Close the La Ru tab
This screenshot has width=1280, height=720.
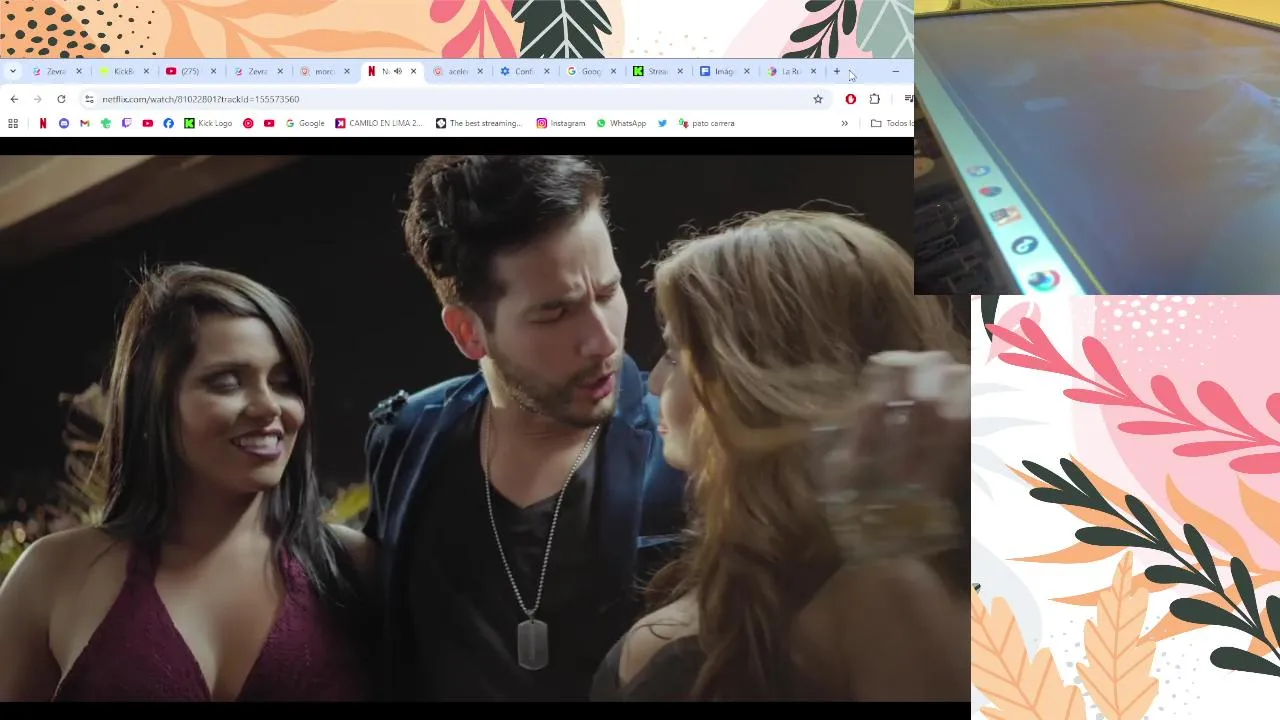(x=813, y=71)
